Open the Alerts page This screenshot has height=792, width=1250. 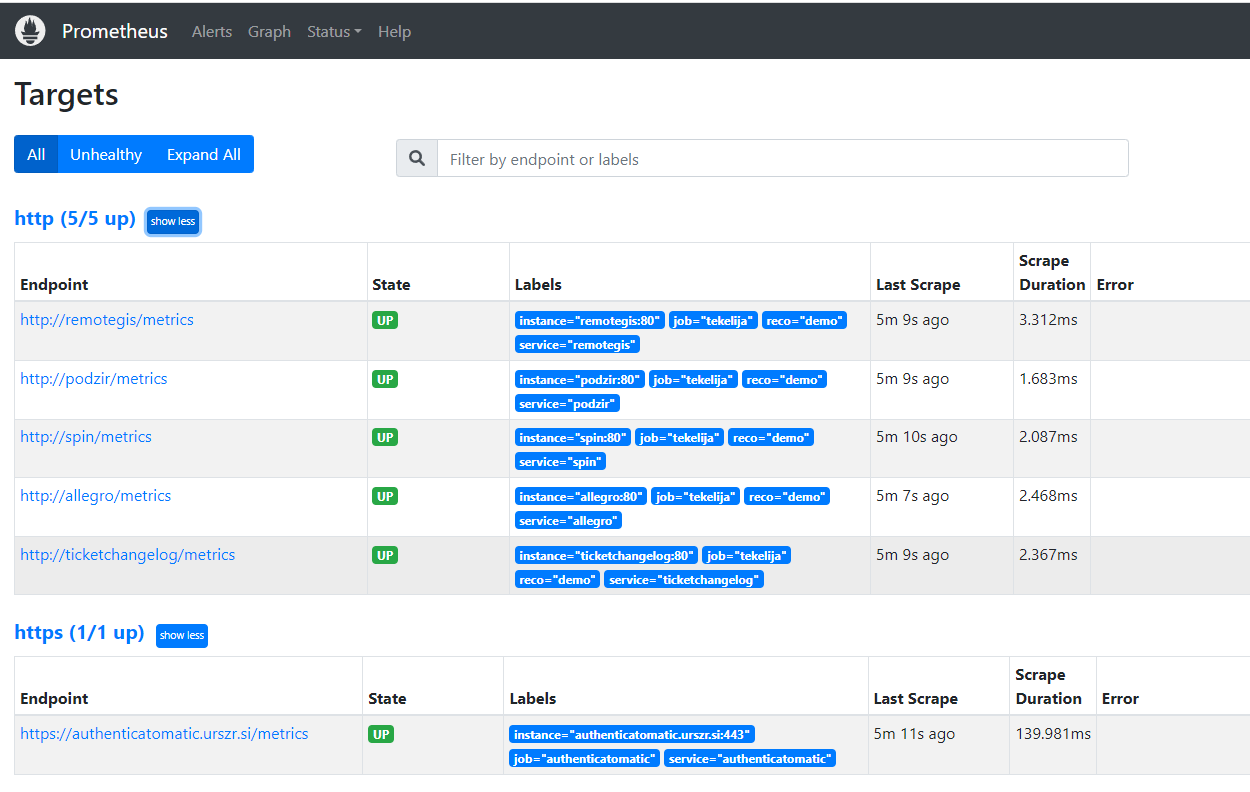tap(212, 32)
